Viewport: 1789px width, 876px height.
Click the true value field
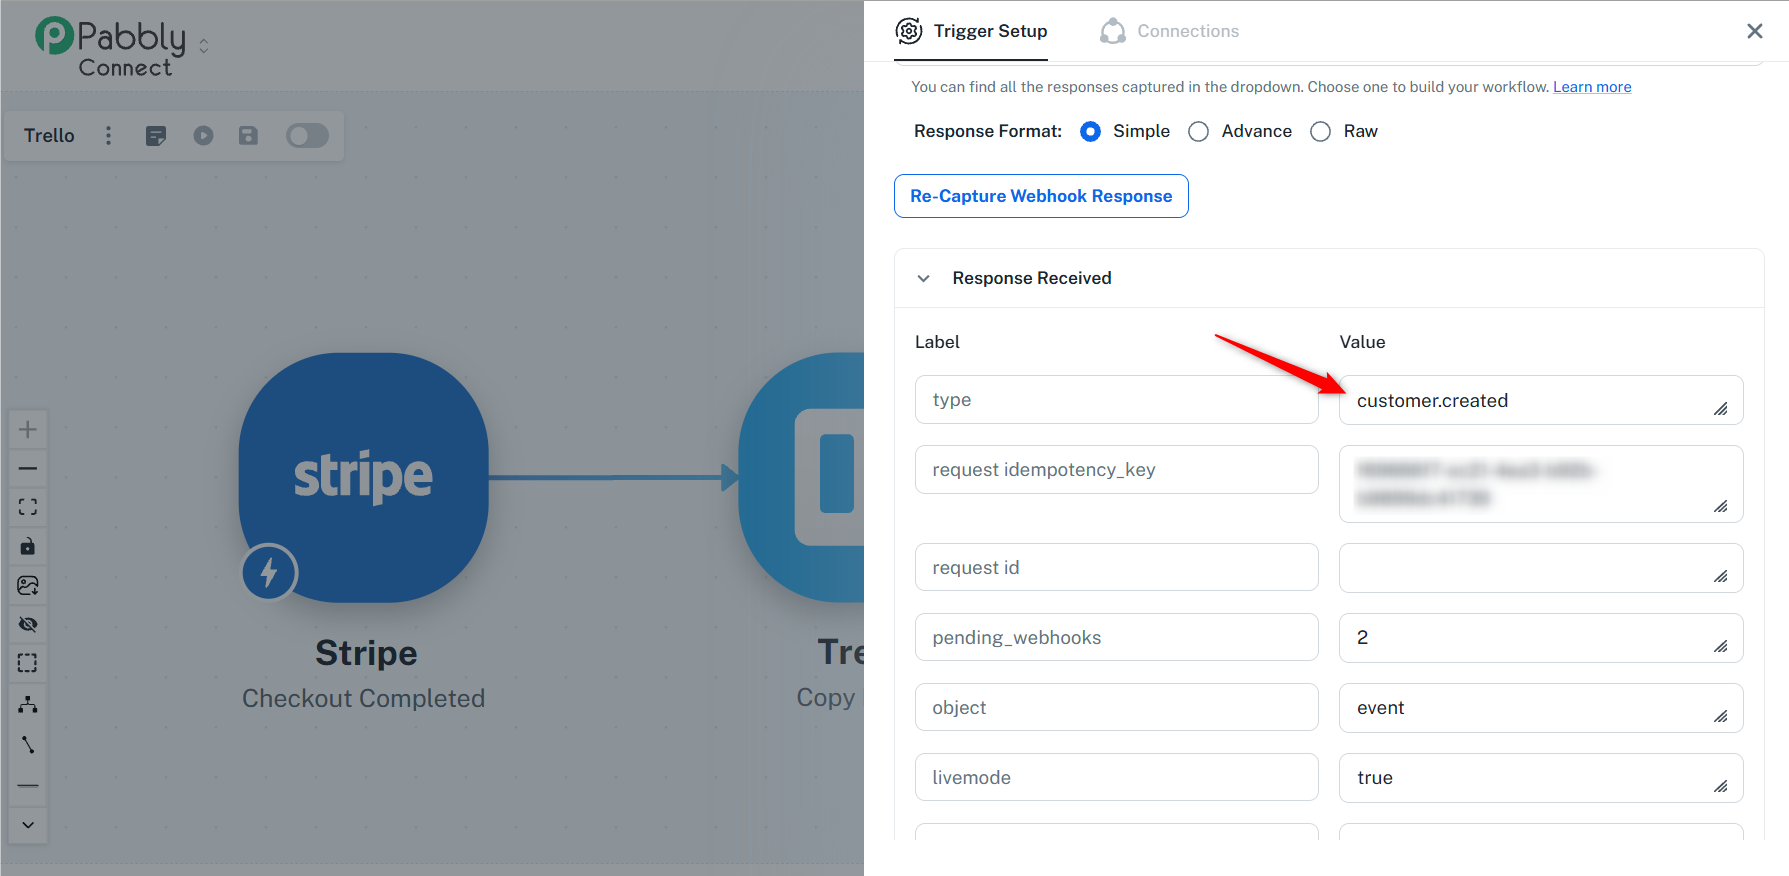click(1541, 778)
